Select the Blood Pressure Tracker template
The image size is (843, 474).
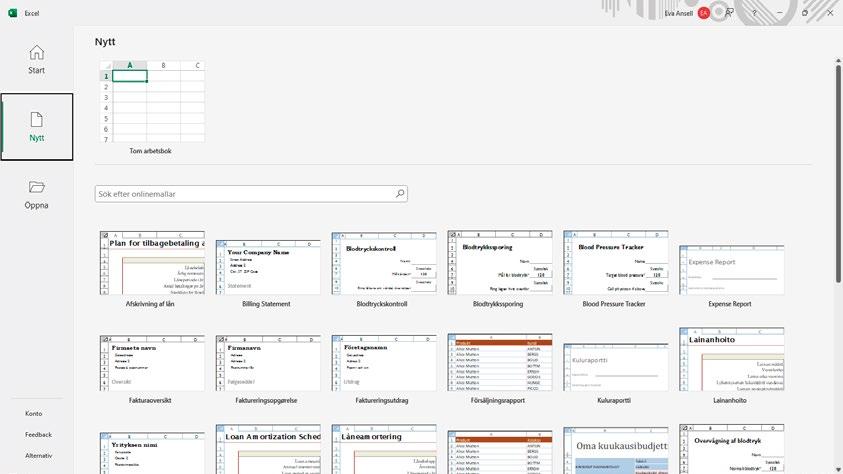pyautogui.click(x=616, y=263)
